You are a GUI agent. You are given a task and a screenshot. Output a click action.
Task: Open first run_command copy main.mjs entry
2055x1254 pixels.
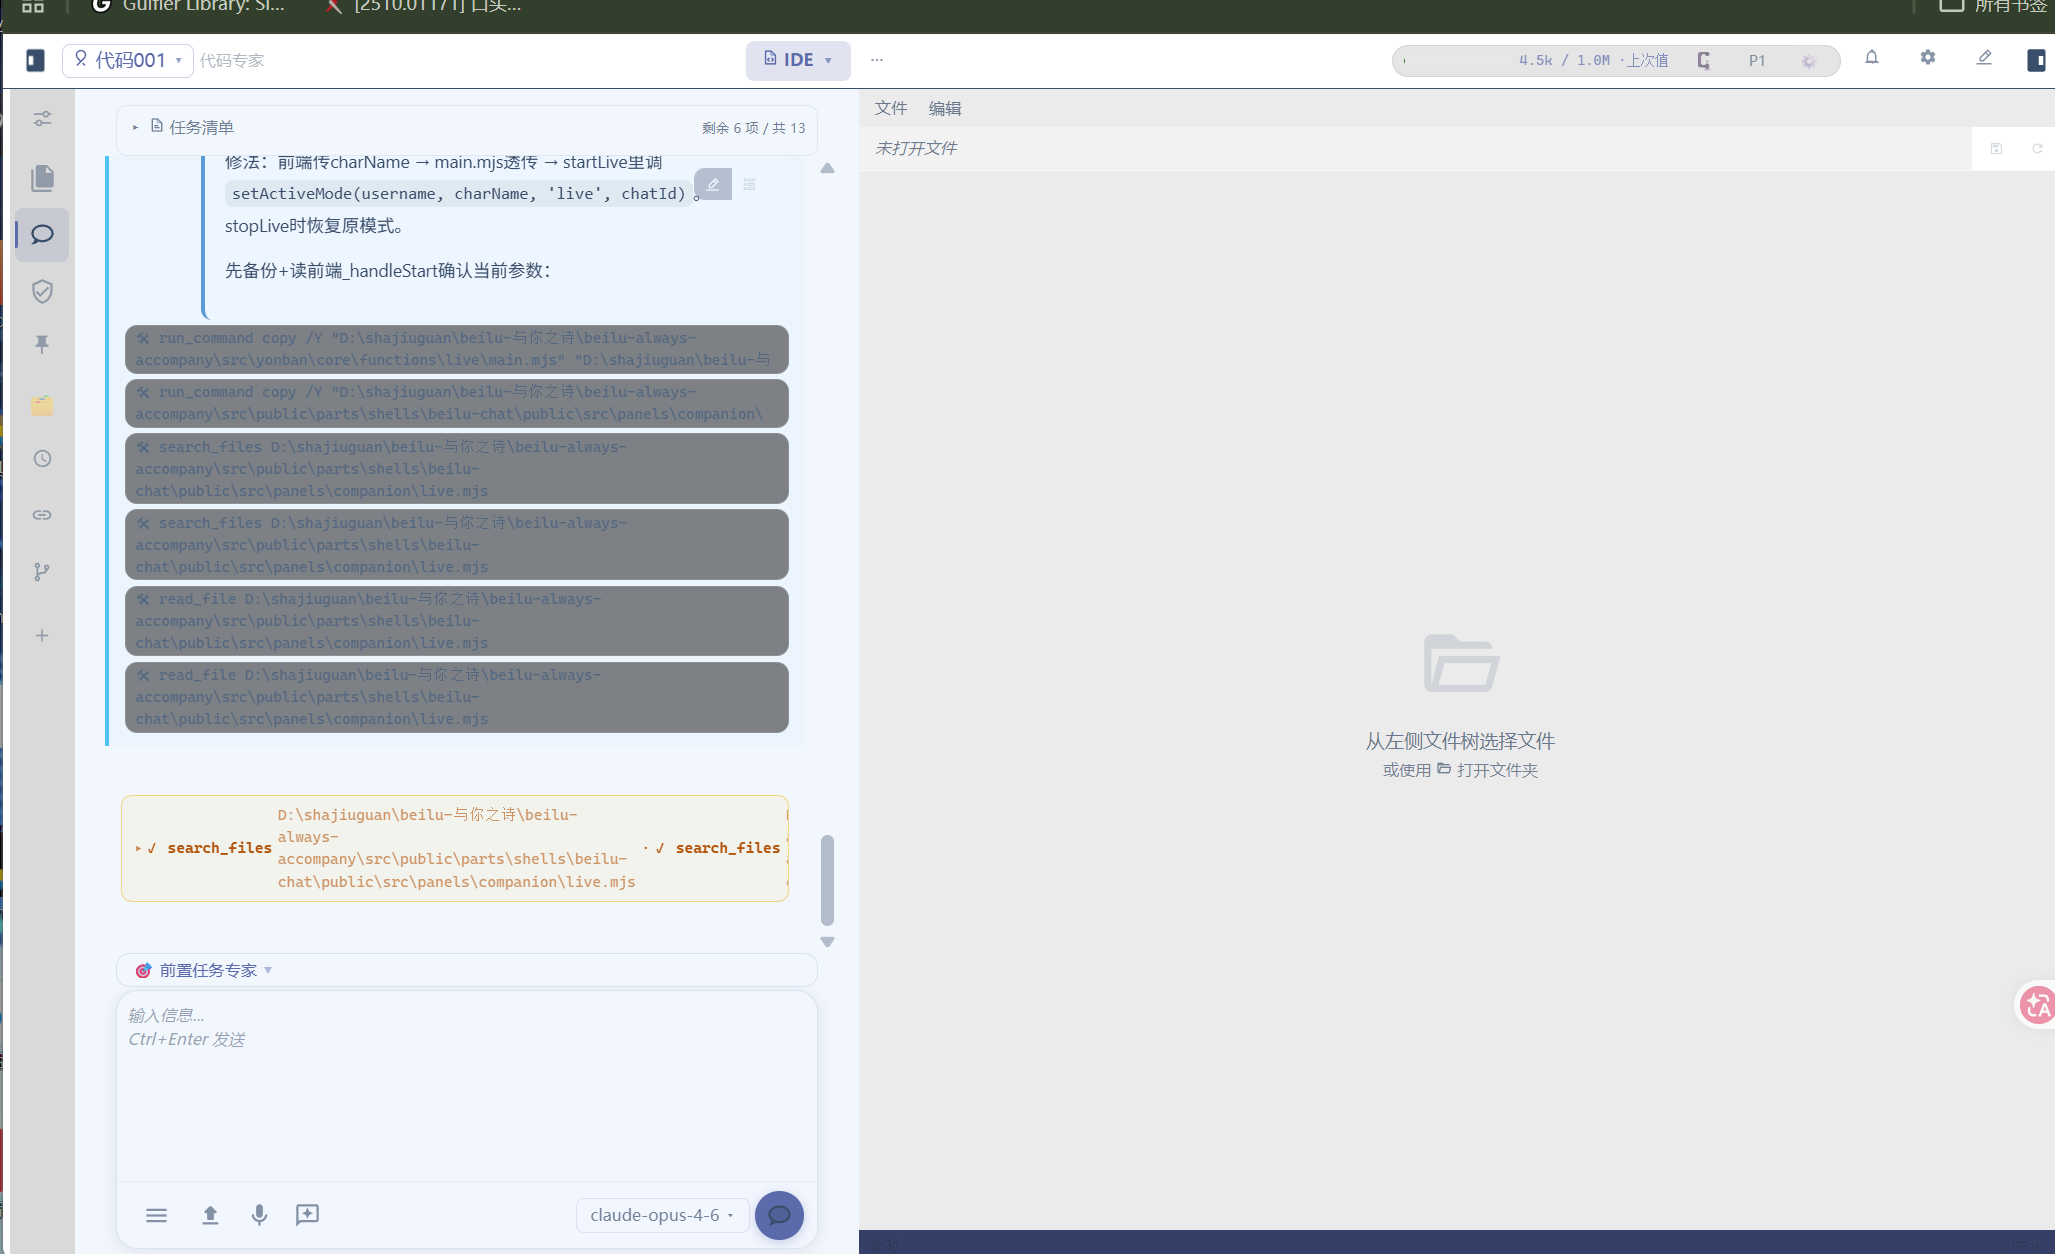[457, 349]
